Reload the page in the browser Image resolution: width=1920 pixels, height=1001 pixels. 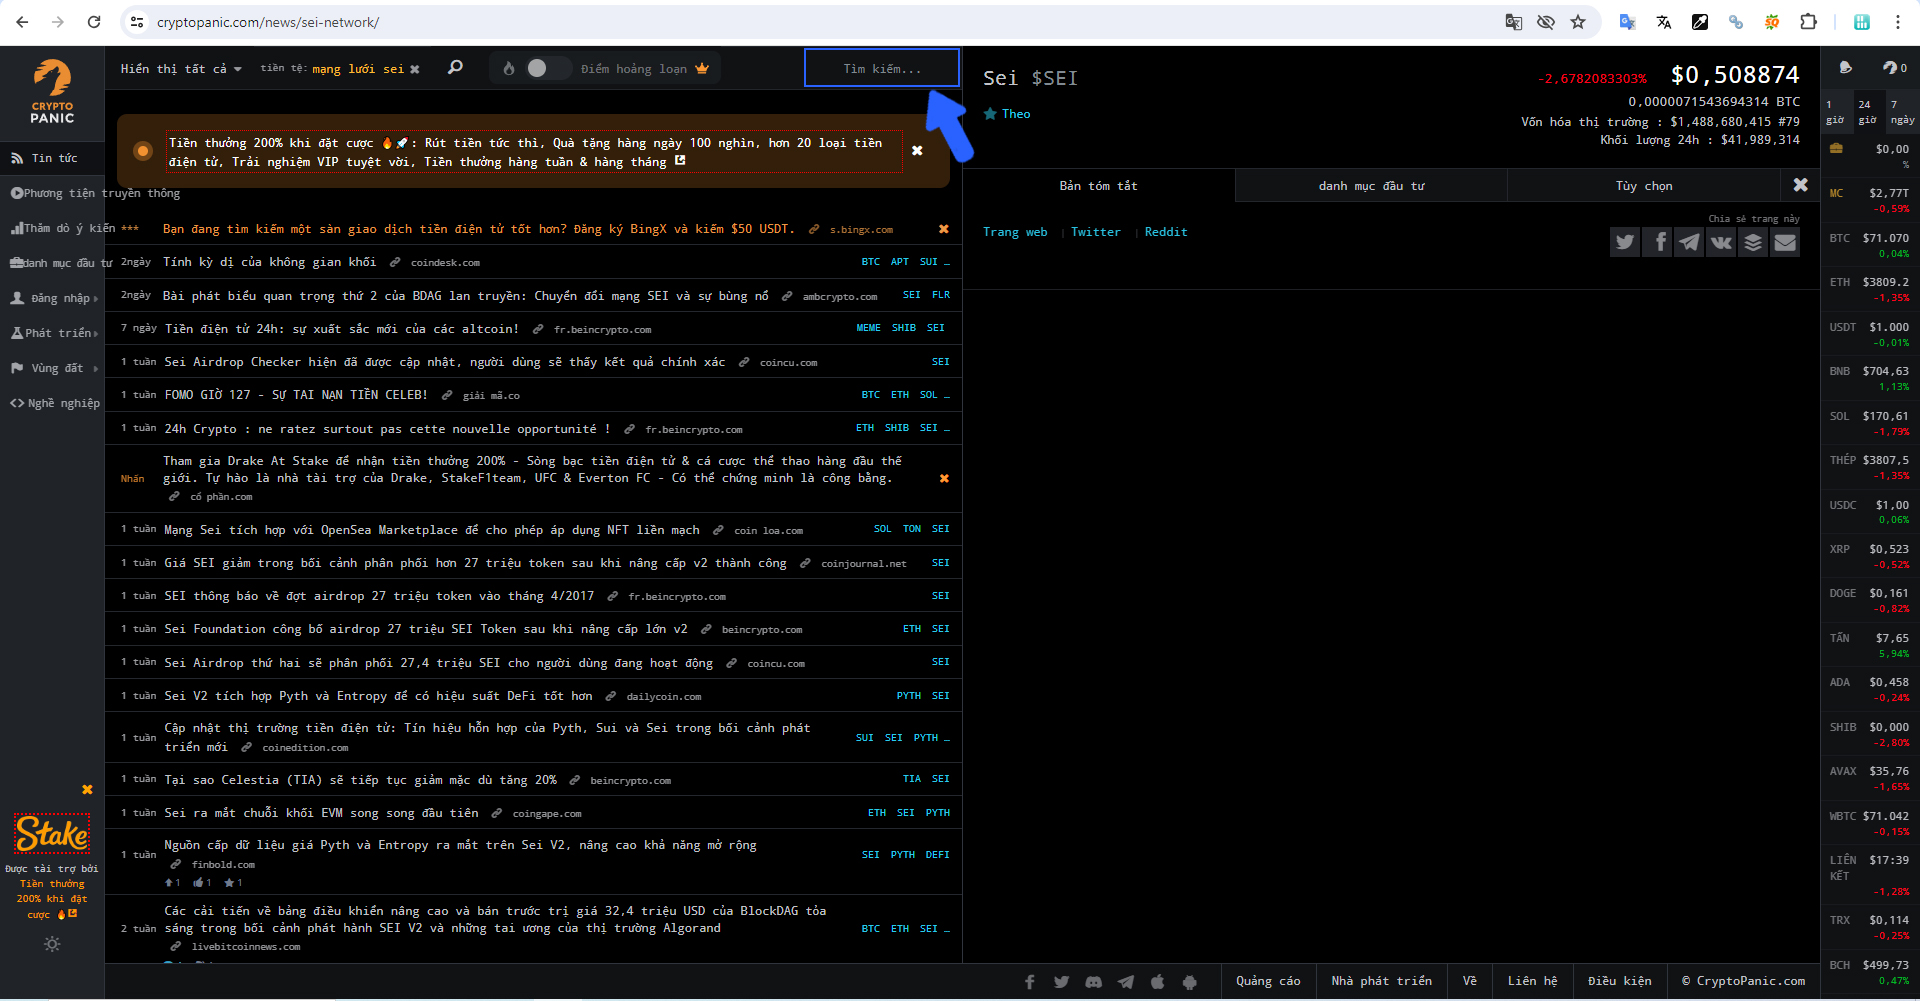point(94,22)
